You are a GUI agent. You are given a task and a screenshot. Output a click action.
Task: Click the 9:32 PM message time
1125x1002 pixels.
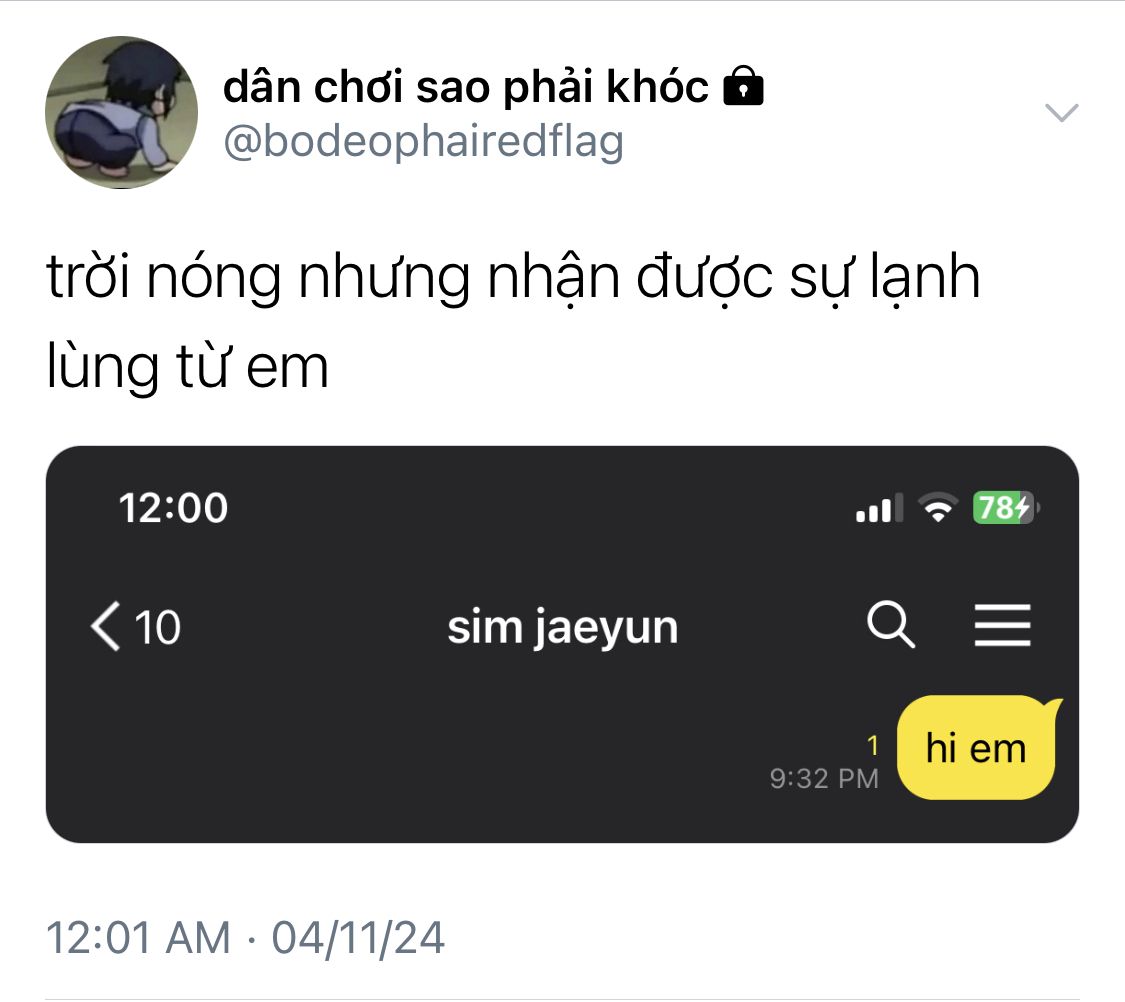point(824,778)
